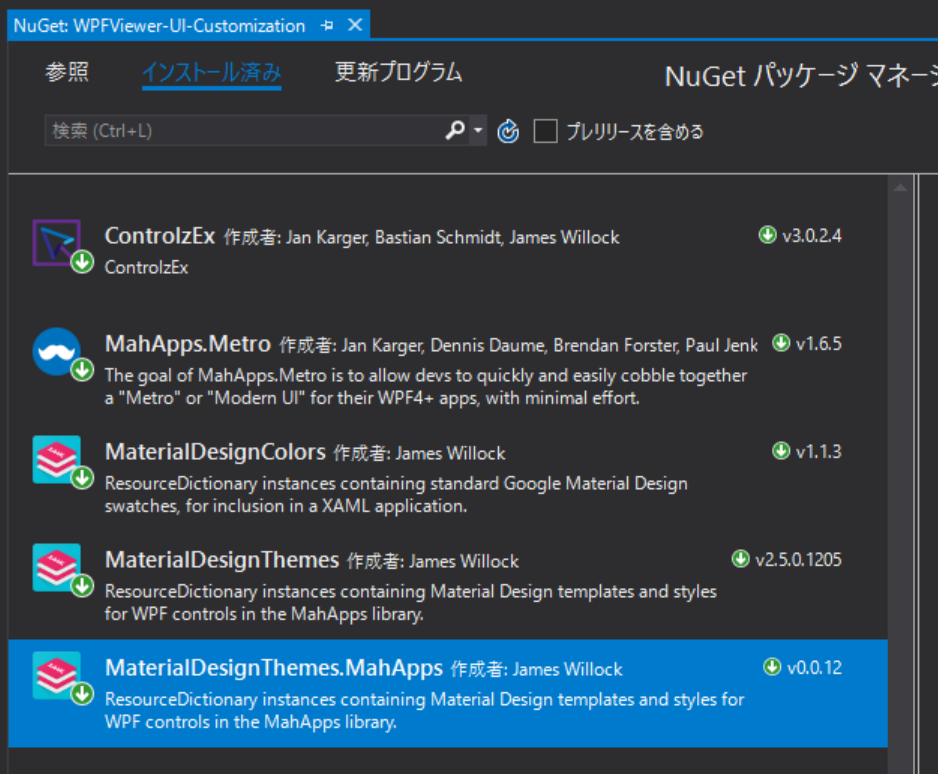The width and height of the screenshot is (938, 774).
Task: Click green installed icon next to v3.0.2.4
Action: pyautogui.click(x=768, y=234)
